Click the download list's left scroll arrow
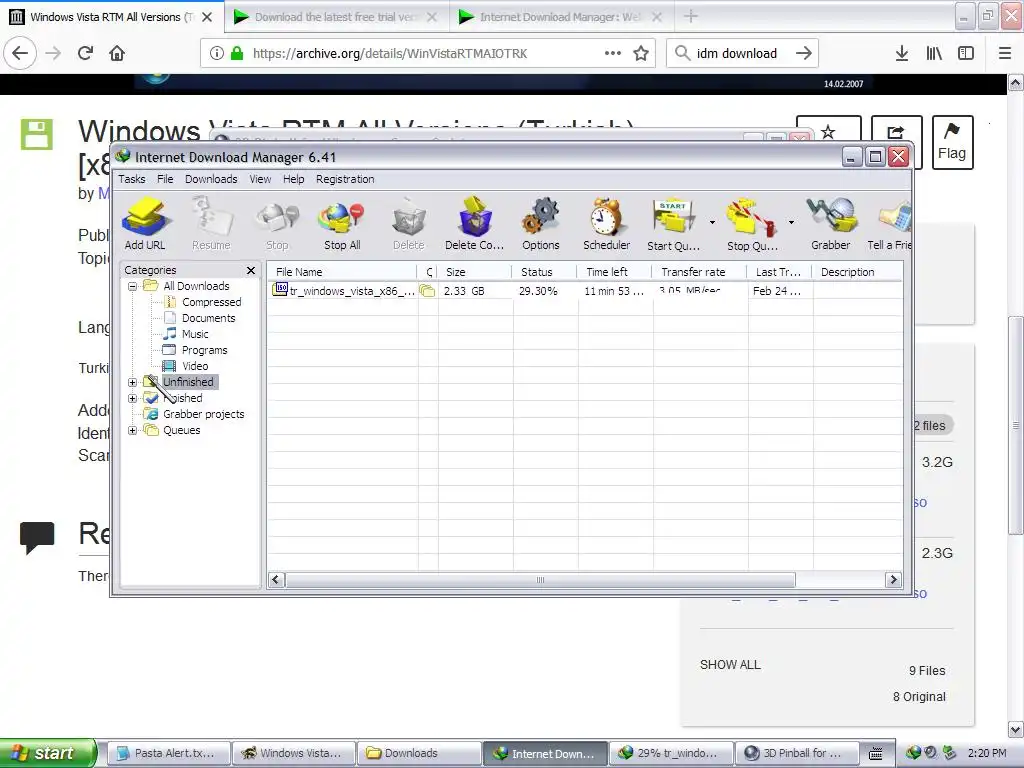This screenshot has width=1024, height=768. pos(276,580)
